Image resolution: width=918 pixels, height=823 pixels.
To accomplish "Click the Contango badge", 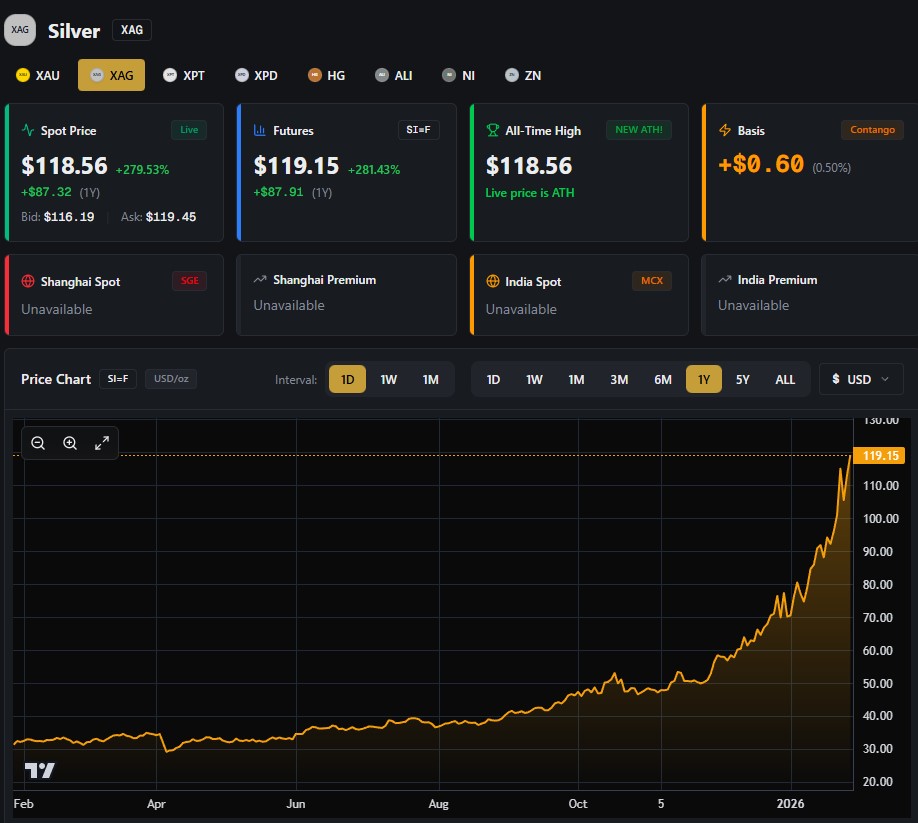I will [872, 130].
